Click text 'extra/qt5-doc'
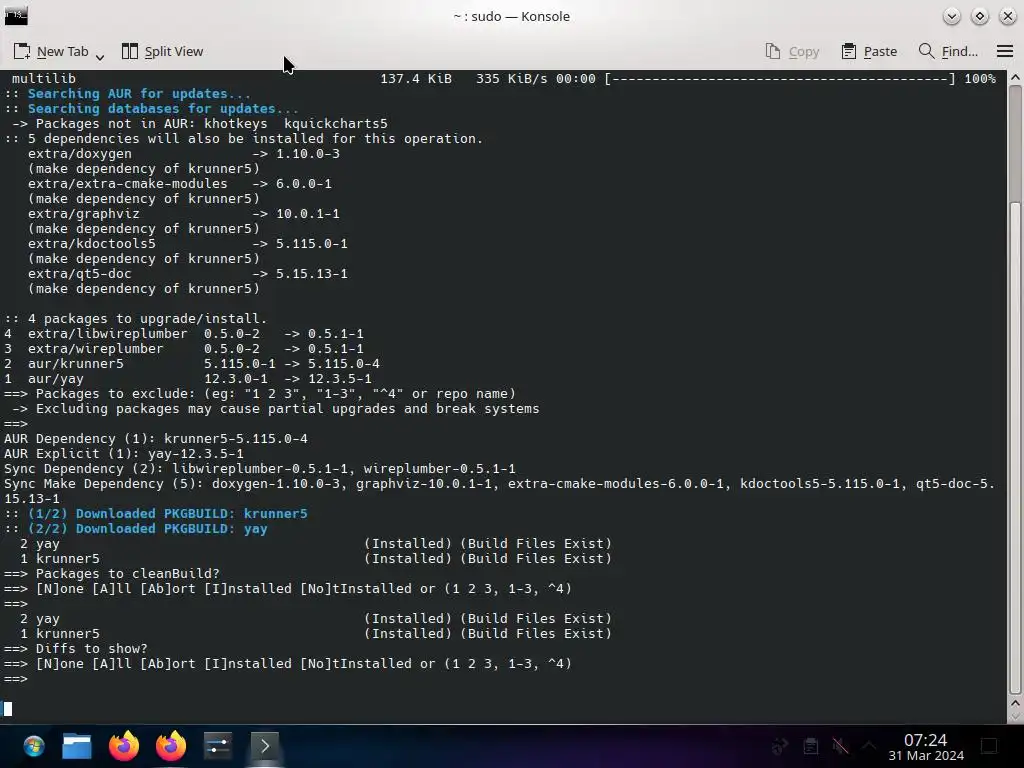Viewport: 1024px width, 768px height. click(x=80, y=274)
